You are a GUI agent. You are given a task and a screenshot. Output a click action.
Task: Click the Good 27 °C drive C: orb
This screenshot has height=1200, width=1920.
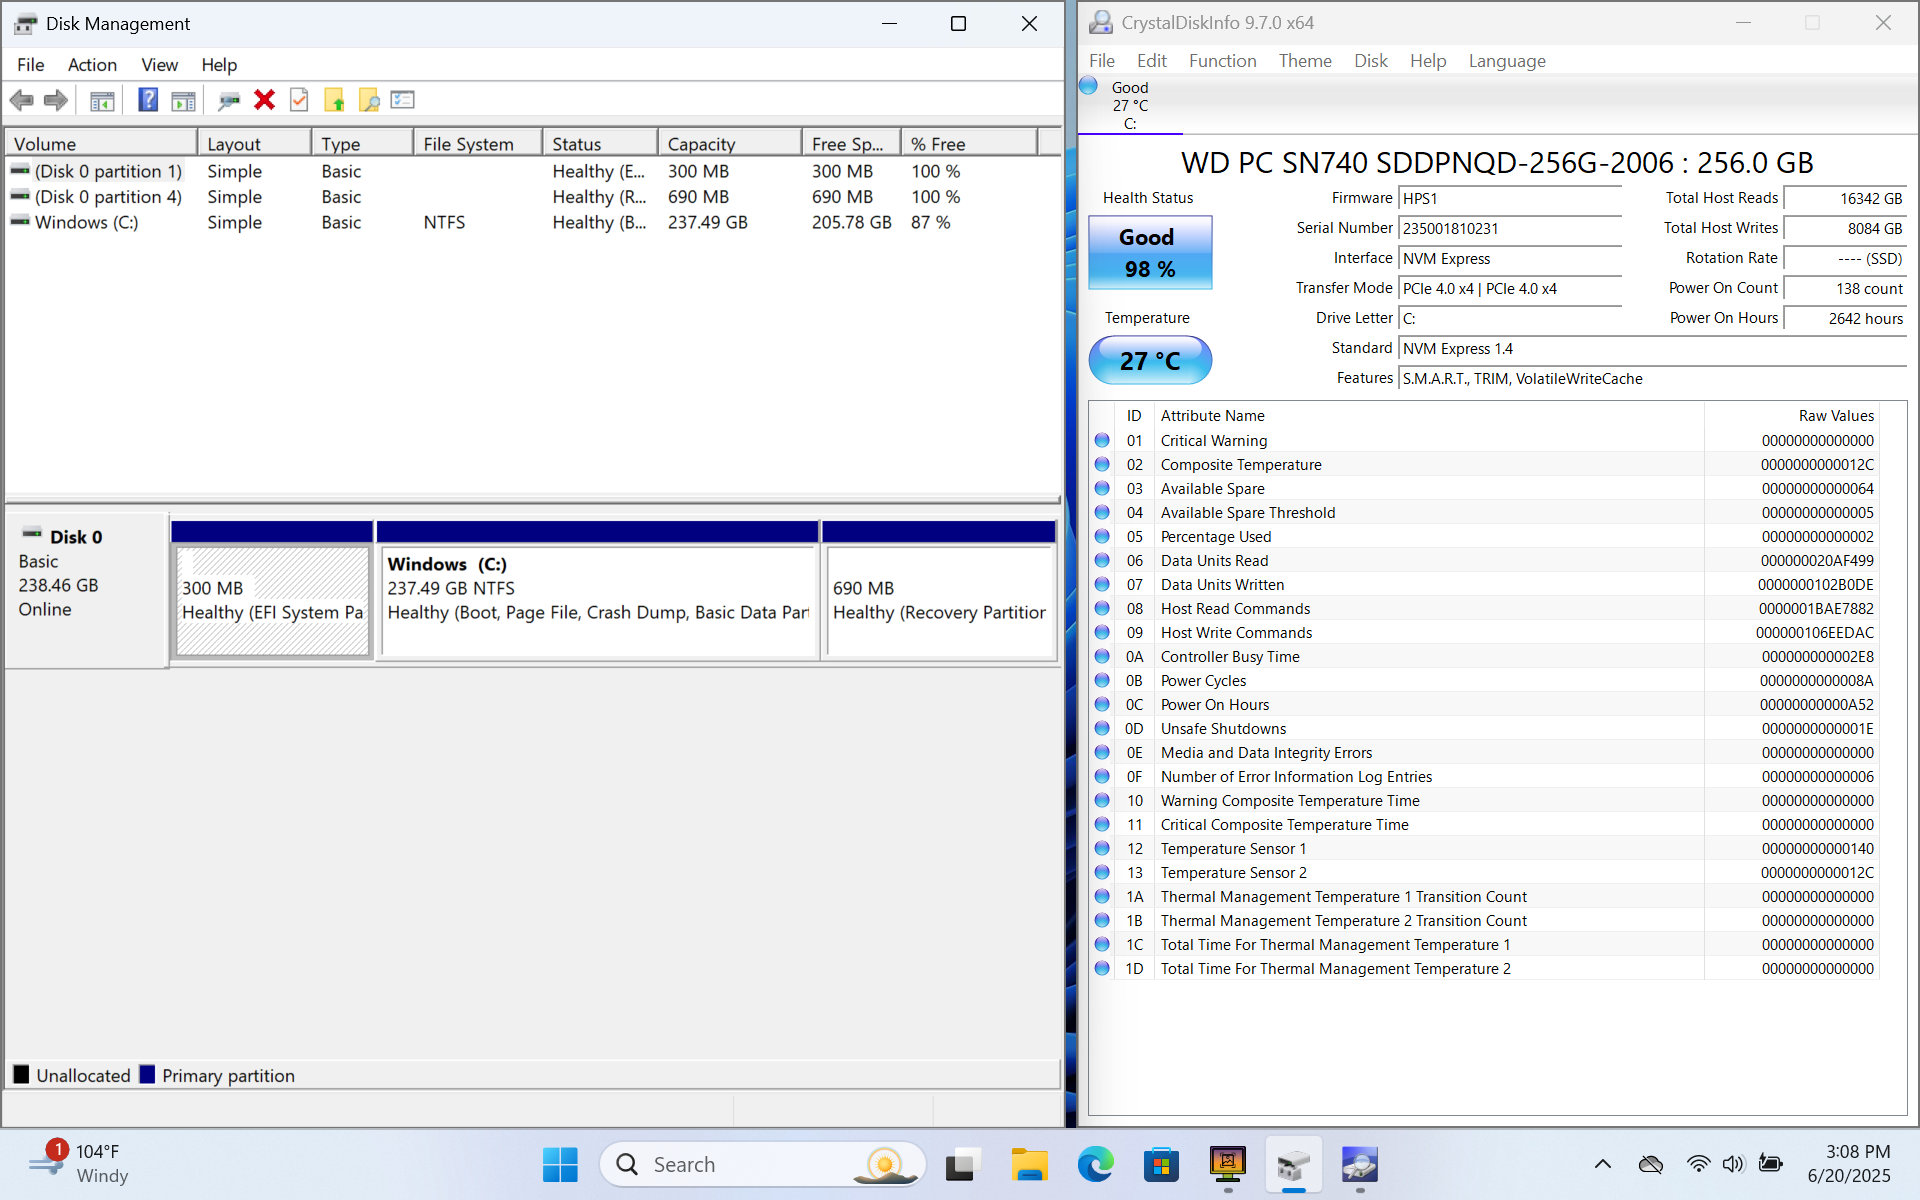1089,87
